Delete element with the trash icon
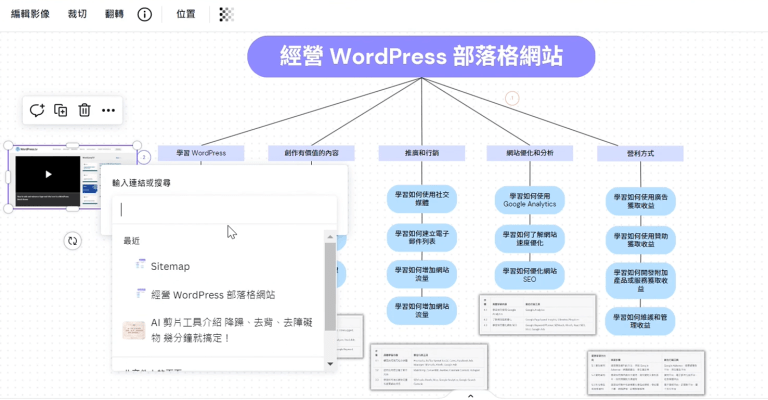768x400 pixels. 84,110
